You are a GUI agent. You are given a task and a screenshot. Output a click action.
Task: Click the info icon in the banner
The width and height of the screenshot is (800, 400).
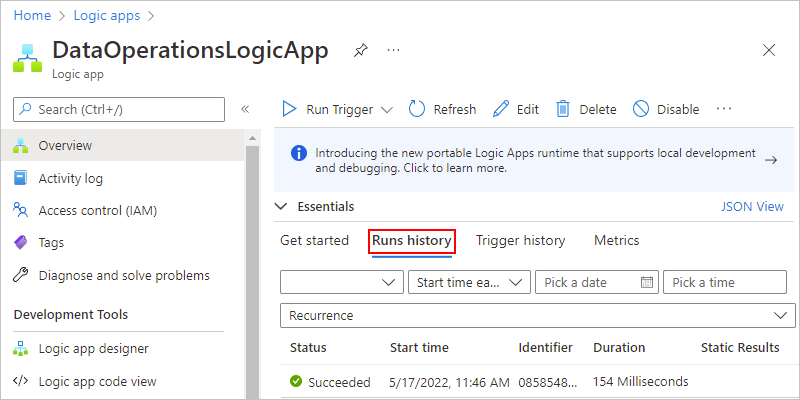pos(299,153)
